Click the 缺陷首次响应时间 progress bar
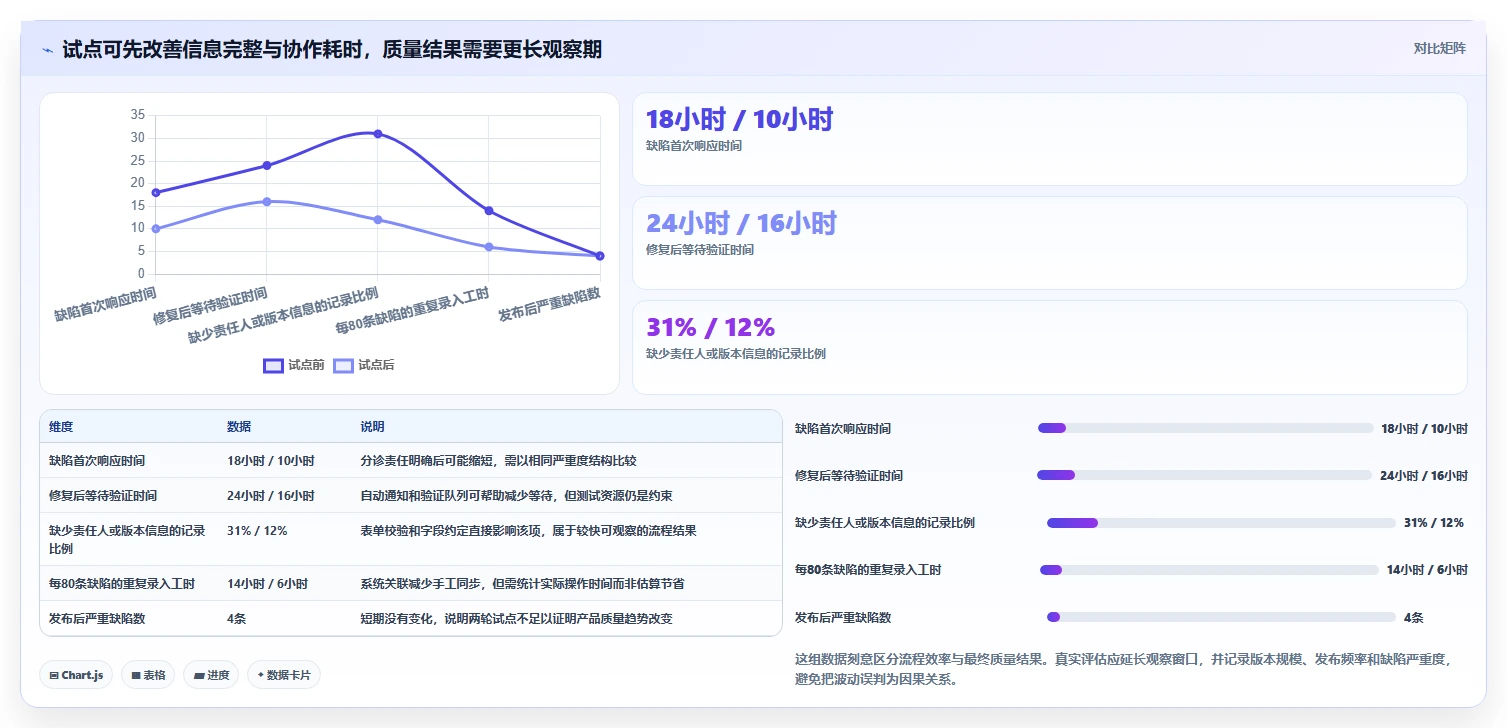Viewport: 1507px width, 728px height. tap(1206, 428)
